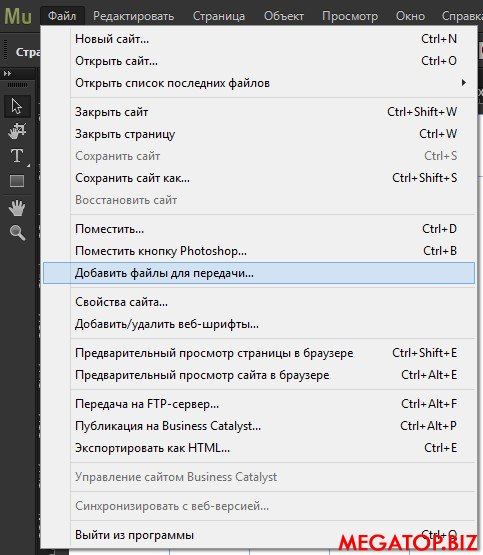The width and height of the screenshot is (483, 555).
Task: Expand the toolbar double-arrow toggle
Action: click(7, 74)
